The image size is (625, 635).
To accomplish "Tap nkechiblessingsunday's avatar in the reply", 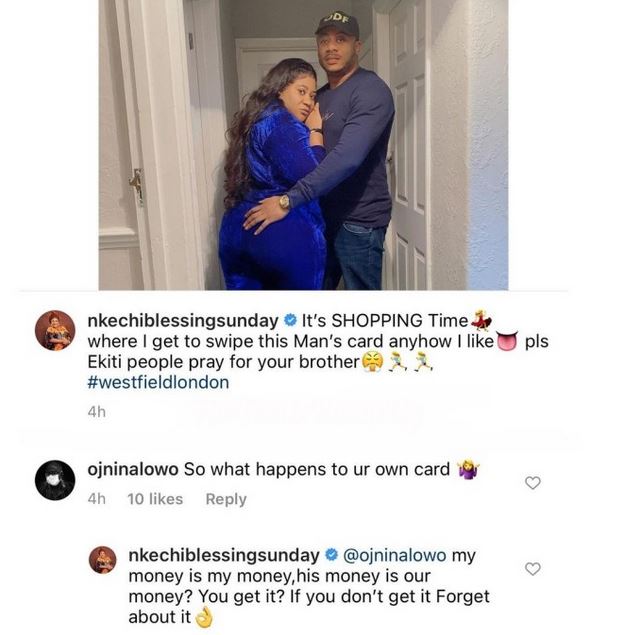I will 103,560.
